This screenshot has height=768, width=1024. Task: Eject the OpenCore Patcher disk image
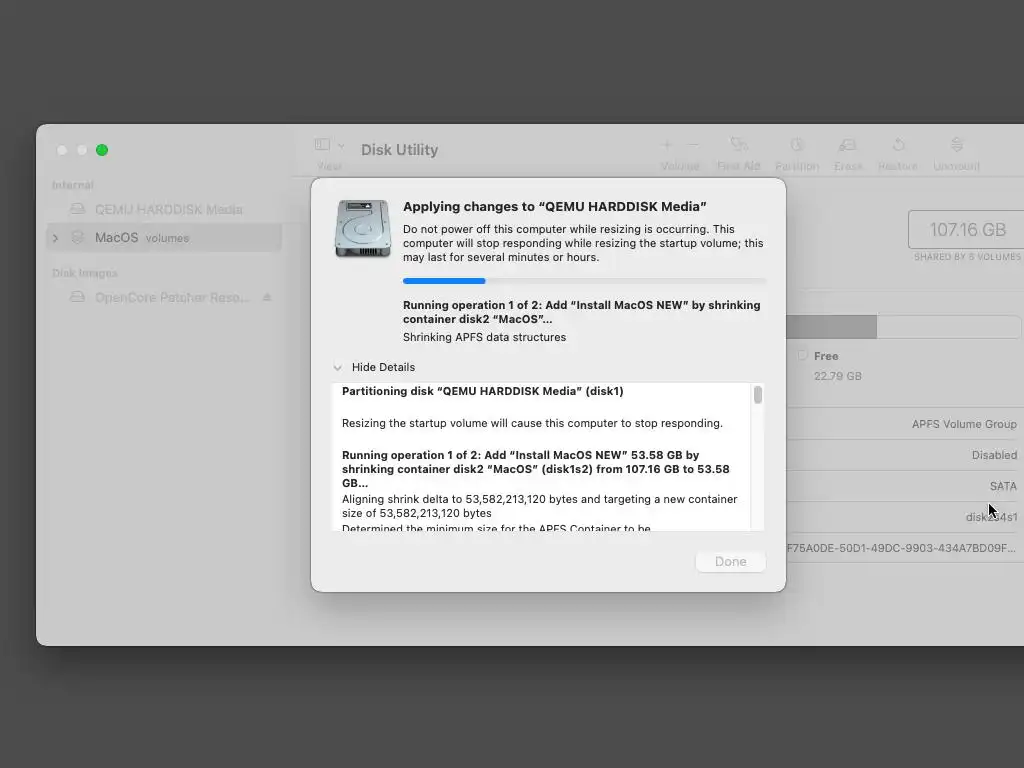click(266, 297)
